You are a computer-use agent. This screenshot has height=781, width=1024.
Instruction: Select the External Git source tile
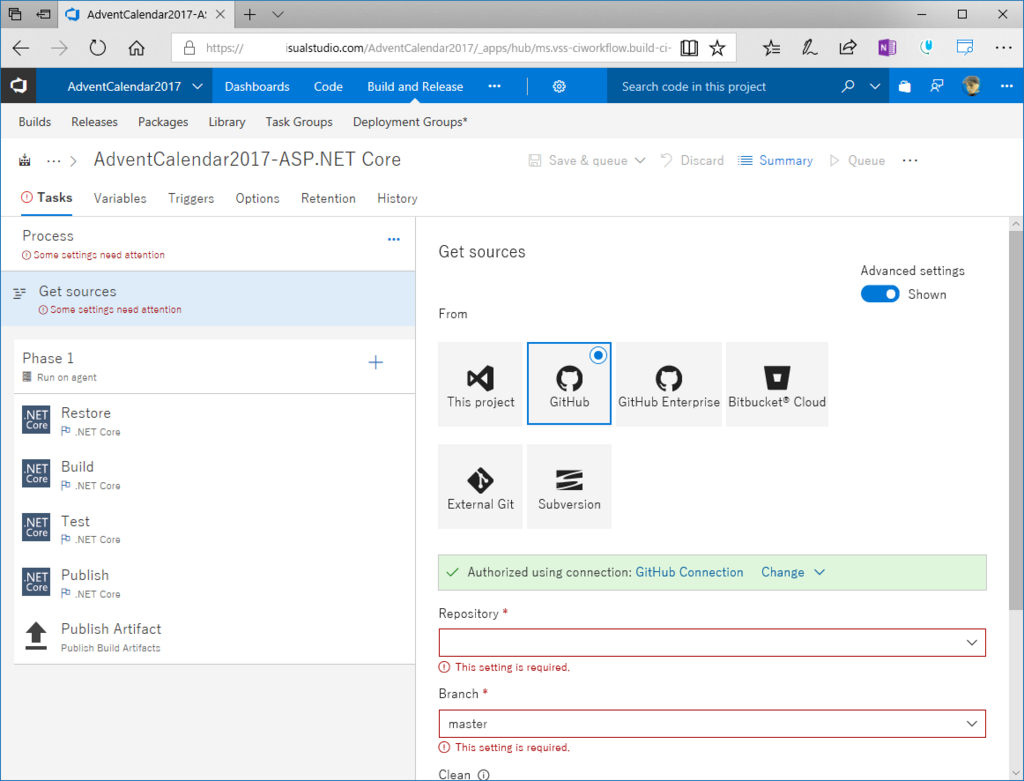coord(481,486)
